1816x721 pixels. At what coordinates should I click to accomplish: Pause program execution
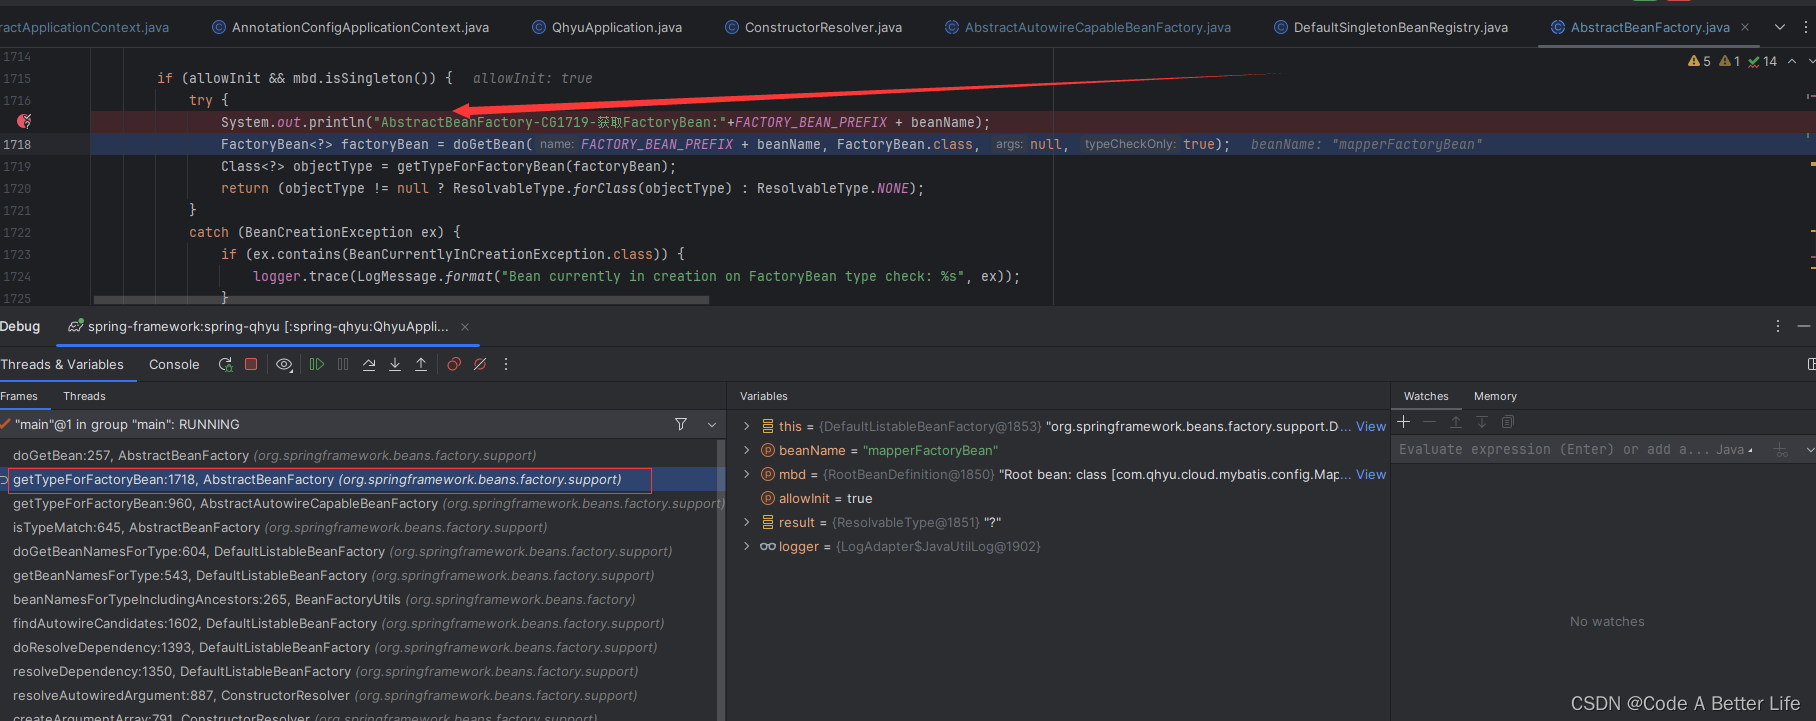click(343, 365)
